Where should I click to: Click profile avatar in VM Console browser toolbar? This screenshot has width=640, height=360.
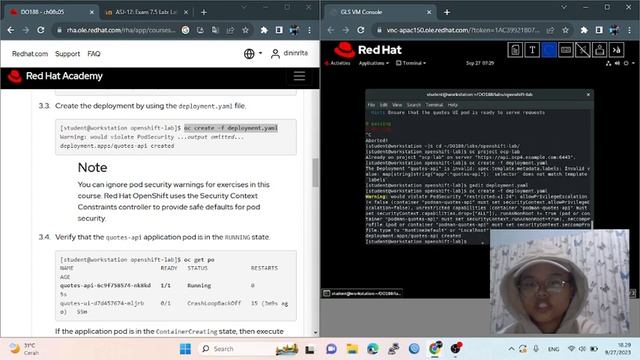pyautogui.click(x=614, y=30)
